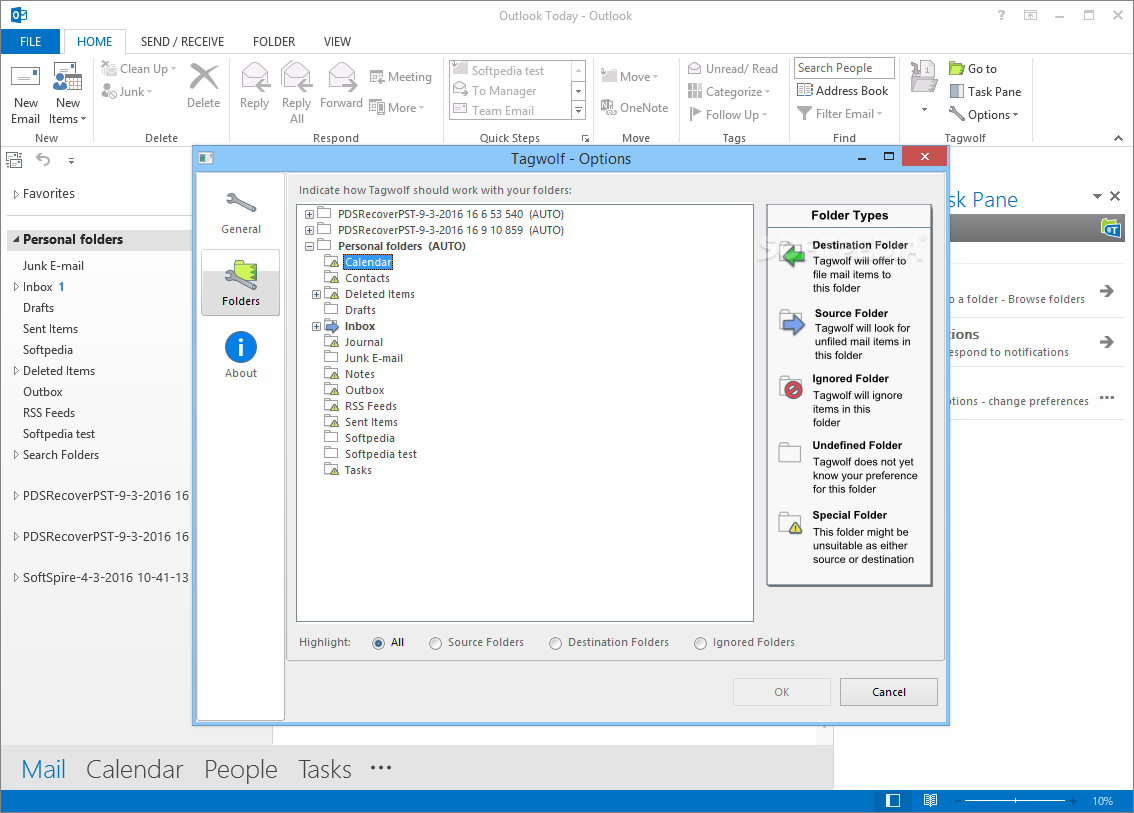This screenshot has width=1134, height=813.
Task: Click the reading view status bar icon
Action: (930, 800)
